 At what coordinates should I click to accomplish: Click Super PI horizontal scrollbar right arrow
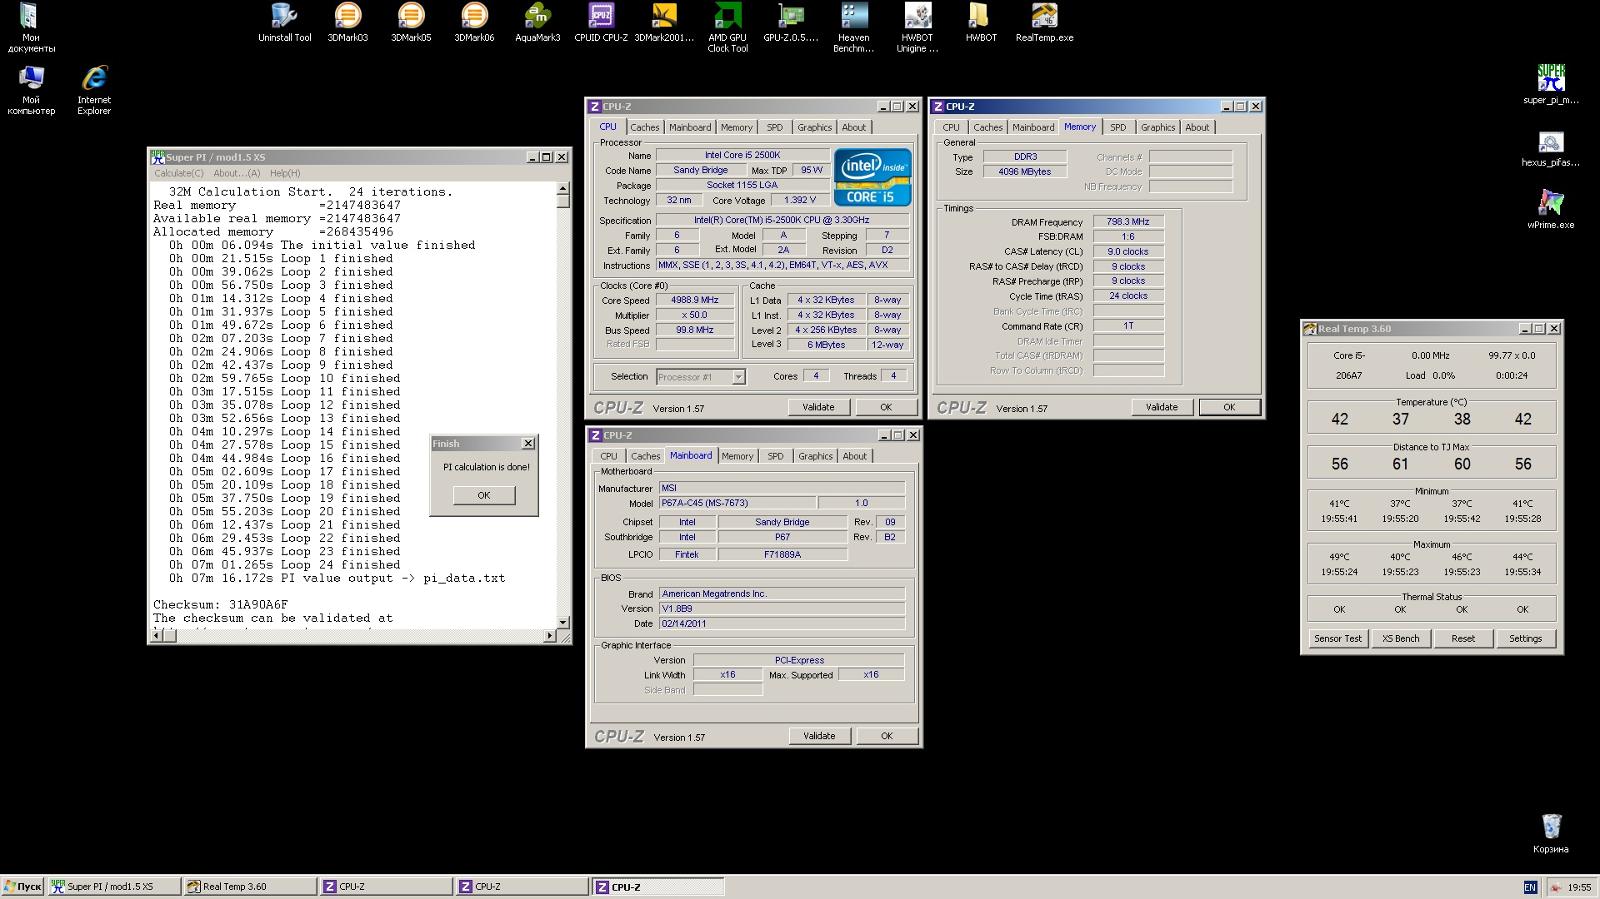[549, 635]
